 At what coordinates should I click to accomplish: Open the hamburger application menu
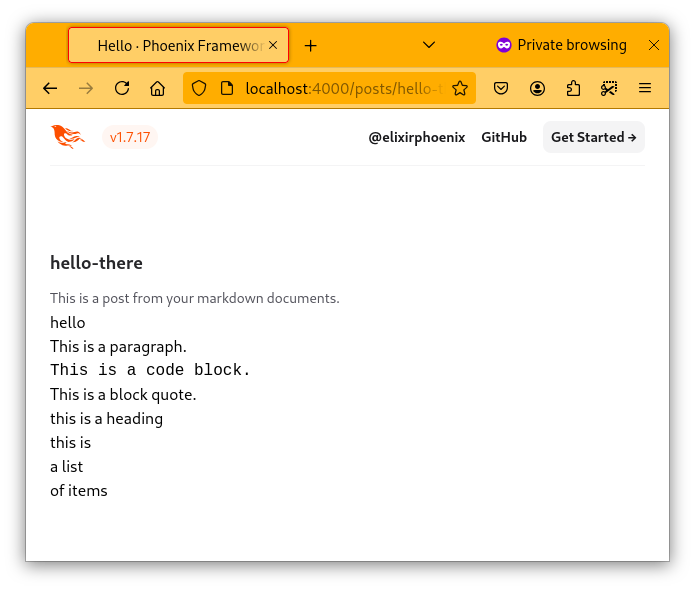tap(645, 88)
